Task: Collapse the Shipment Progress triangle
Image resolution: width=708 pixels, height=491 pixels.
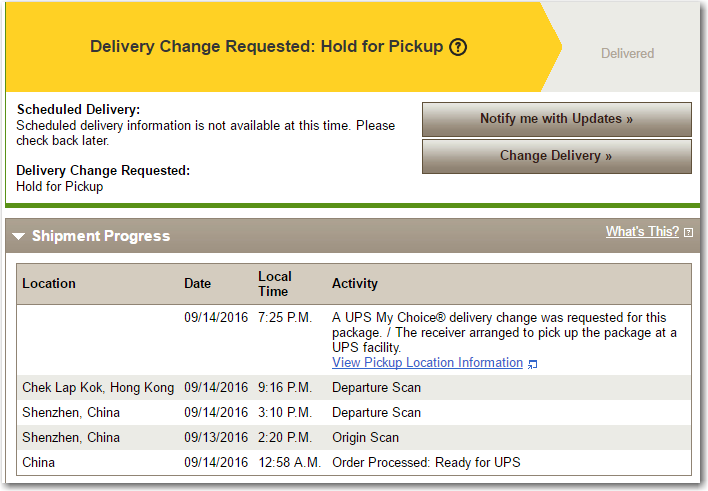Action: [19, 236]
